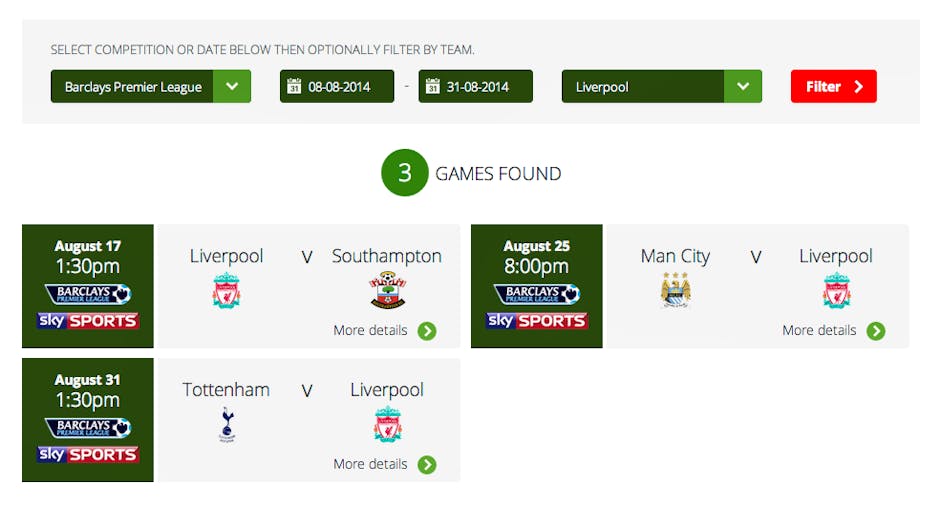Image resolution: width=940 pixels, height=528 pixels.
Task: Open More details for Tottenham v Liverpool
Action: tap(371, 465)
